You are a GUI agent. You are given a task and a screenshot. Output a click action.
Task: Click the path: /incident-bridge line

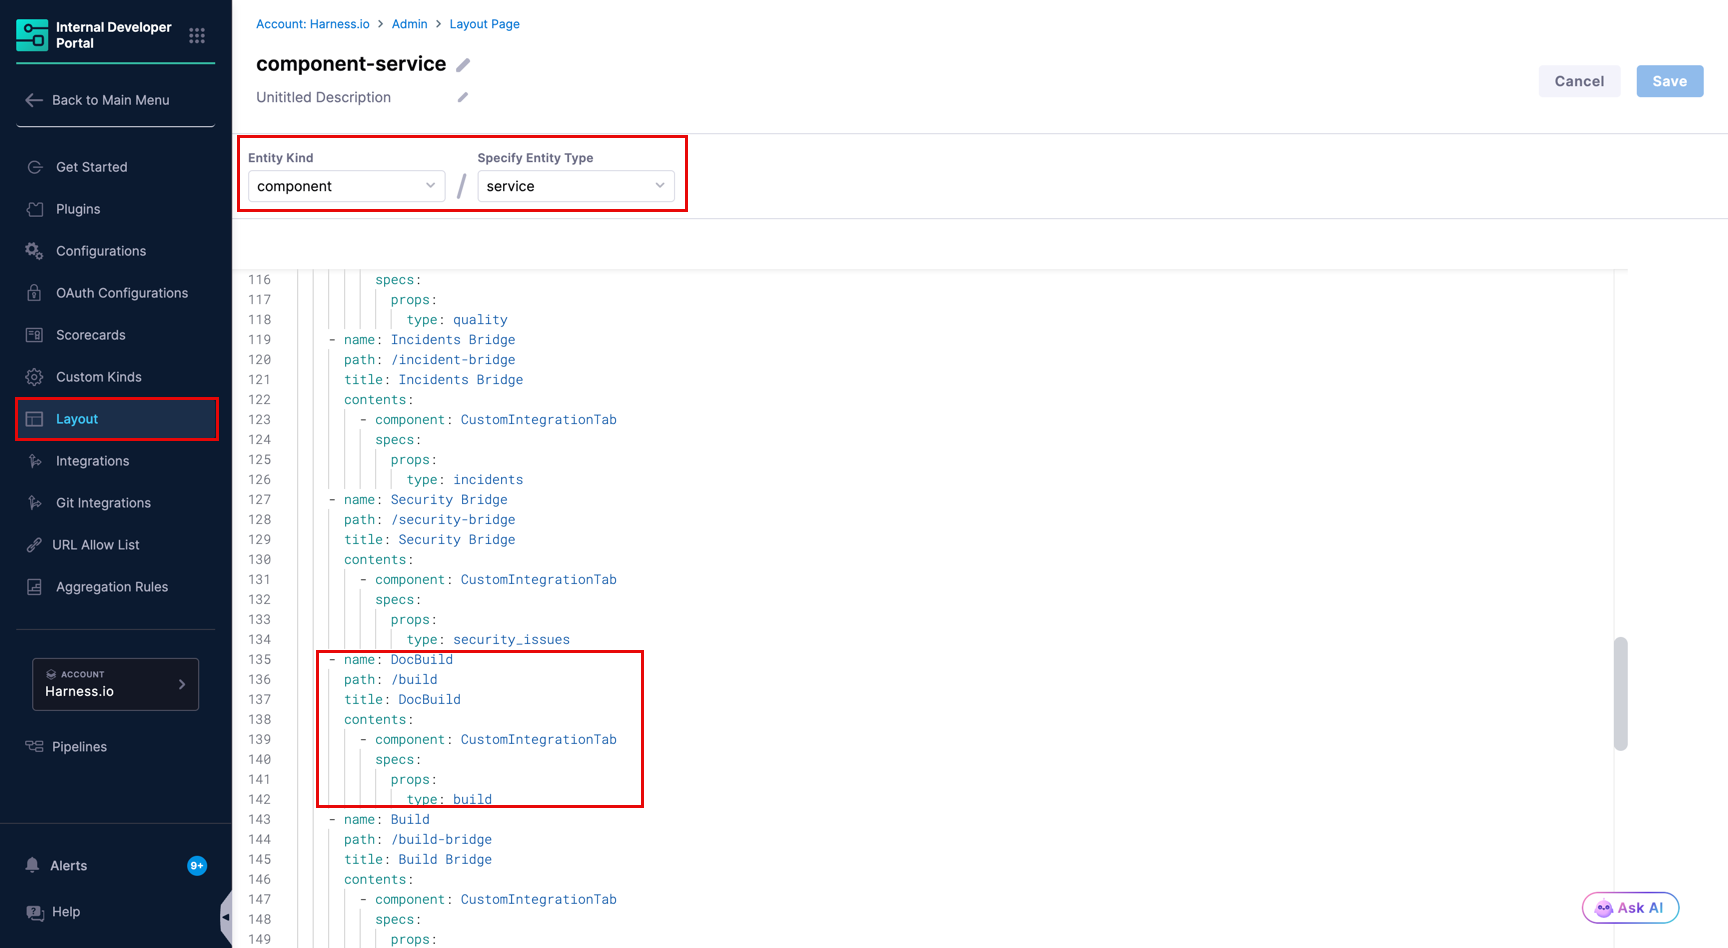point(430,359)
